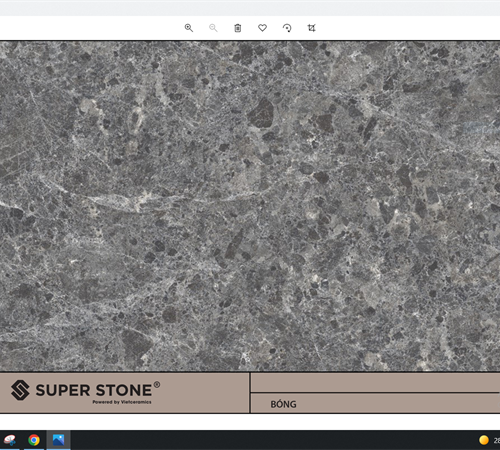Viewport: 500px width, 450px height.
Task: Toggle the heart favorite icon
Action: coord(262,28)
